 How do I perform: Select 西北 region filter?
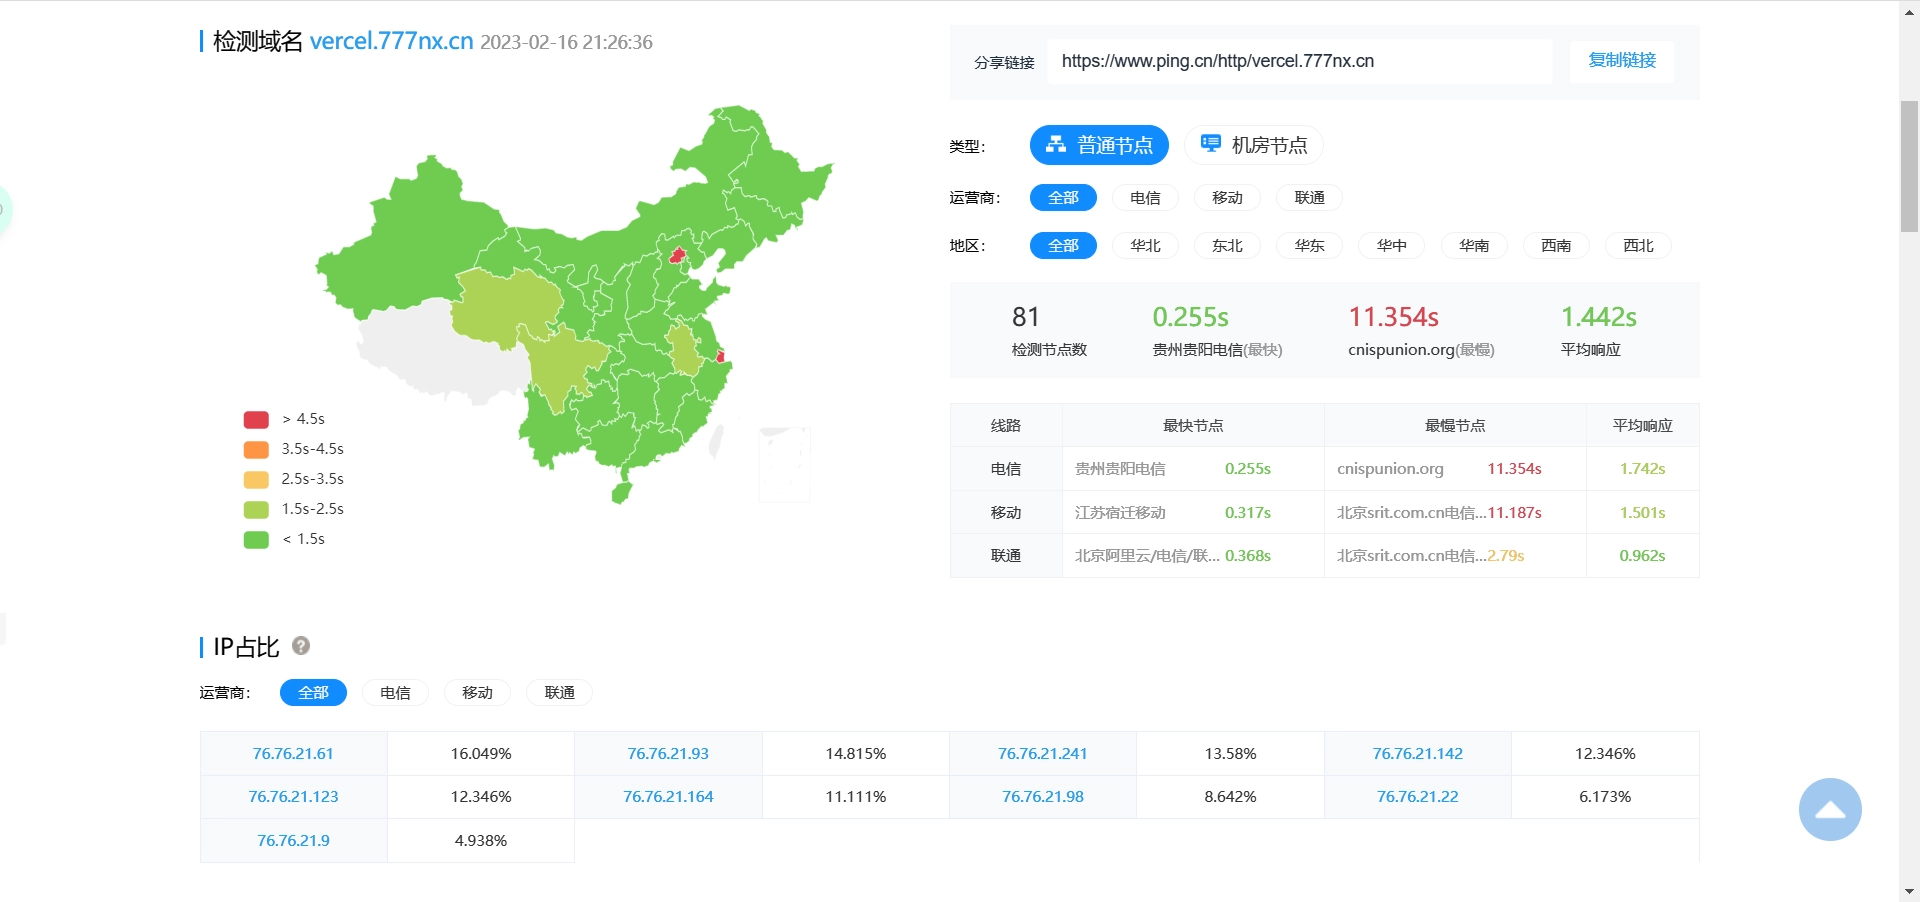pos(1637,246)
